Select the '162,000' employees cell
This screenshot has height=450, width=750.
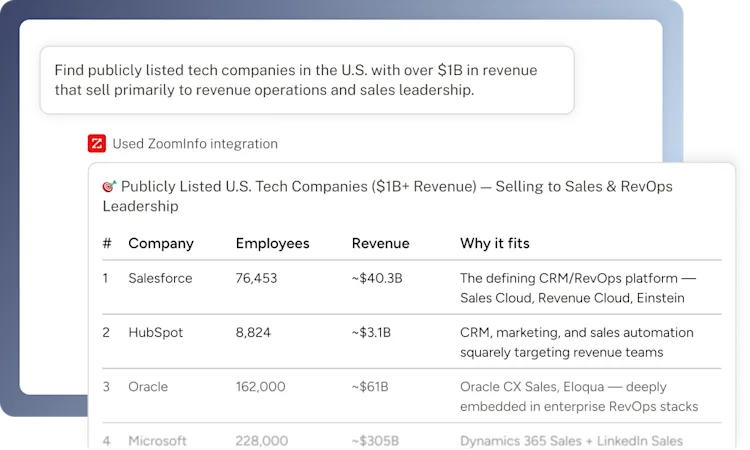pyautogui.click(x=261, y=386)
